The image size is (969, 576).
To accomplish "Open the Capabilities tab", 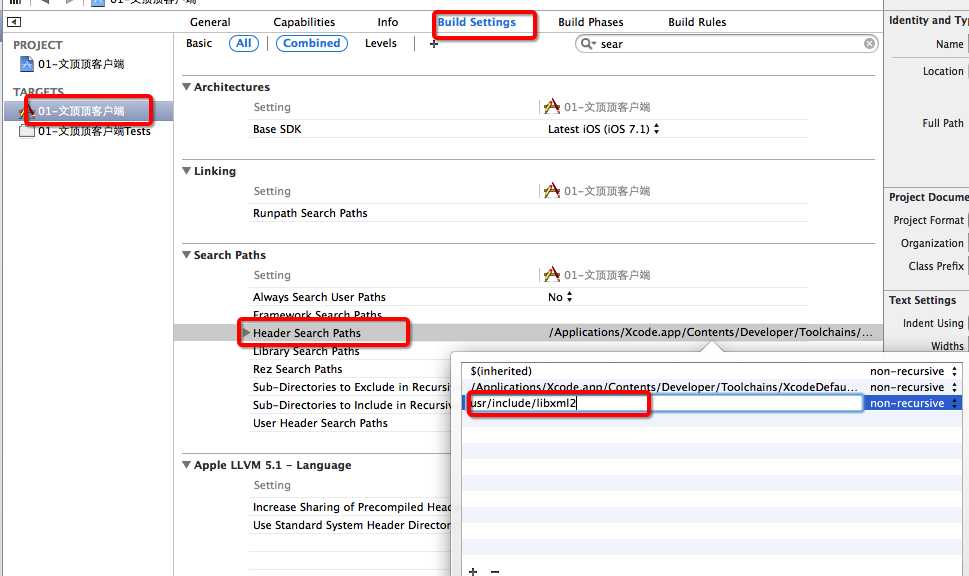I will click(304, 22).
